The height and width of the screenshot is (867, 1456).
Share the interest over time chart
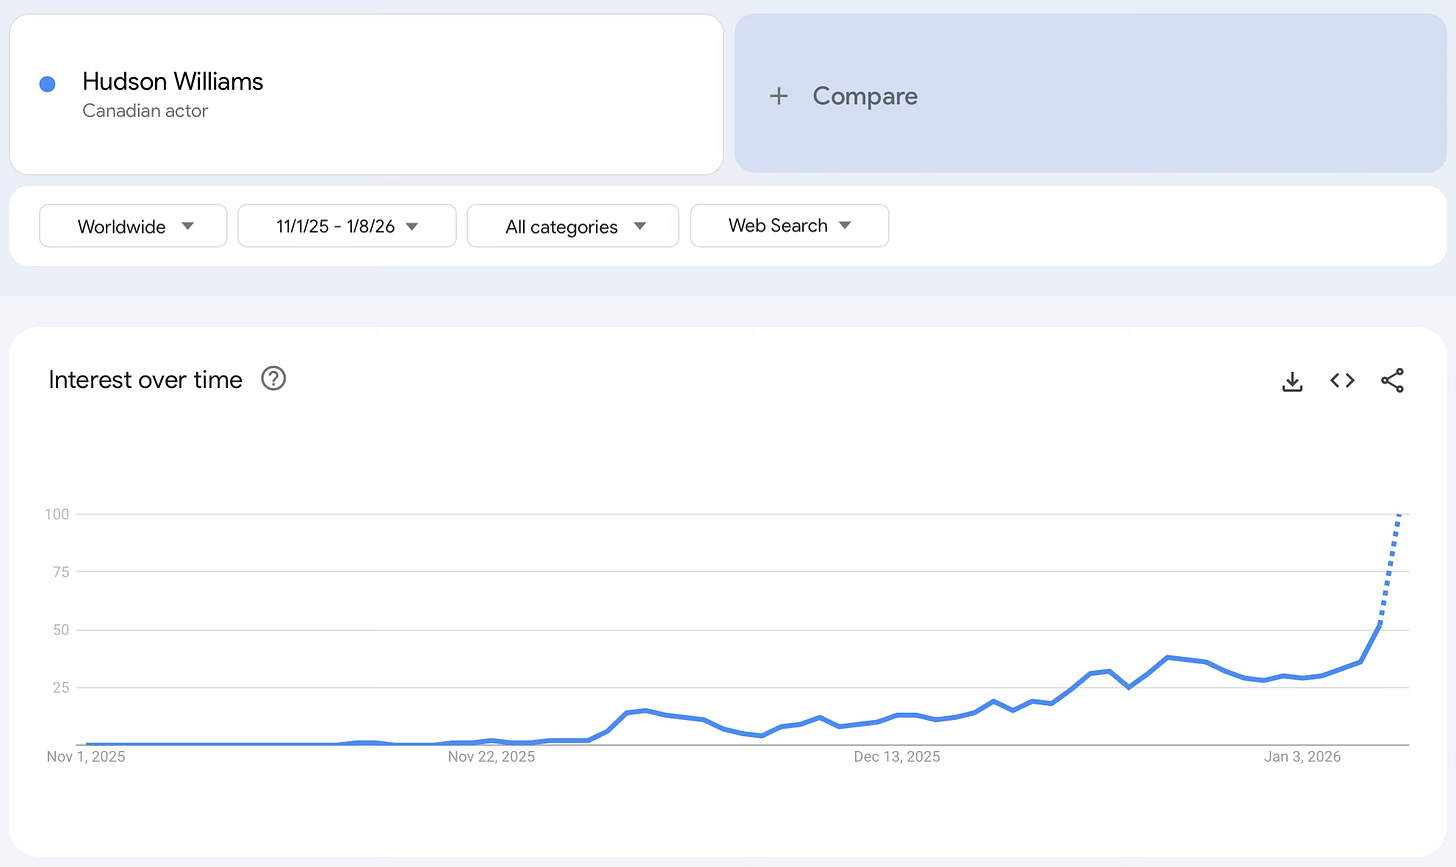(x=1392, y=380)
